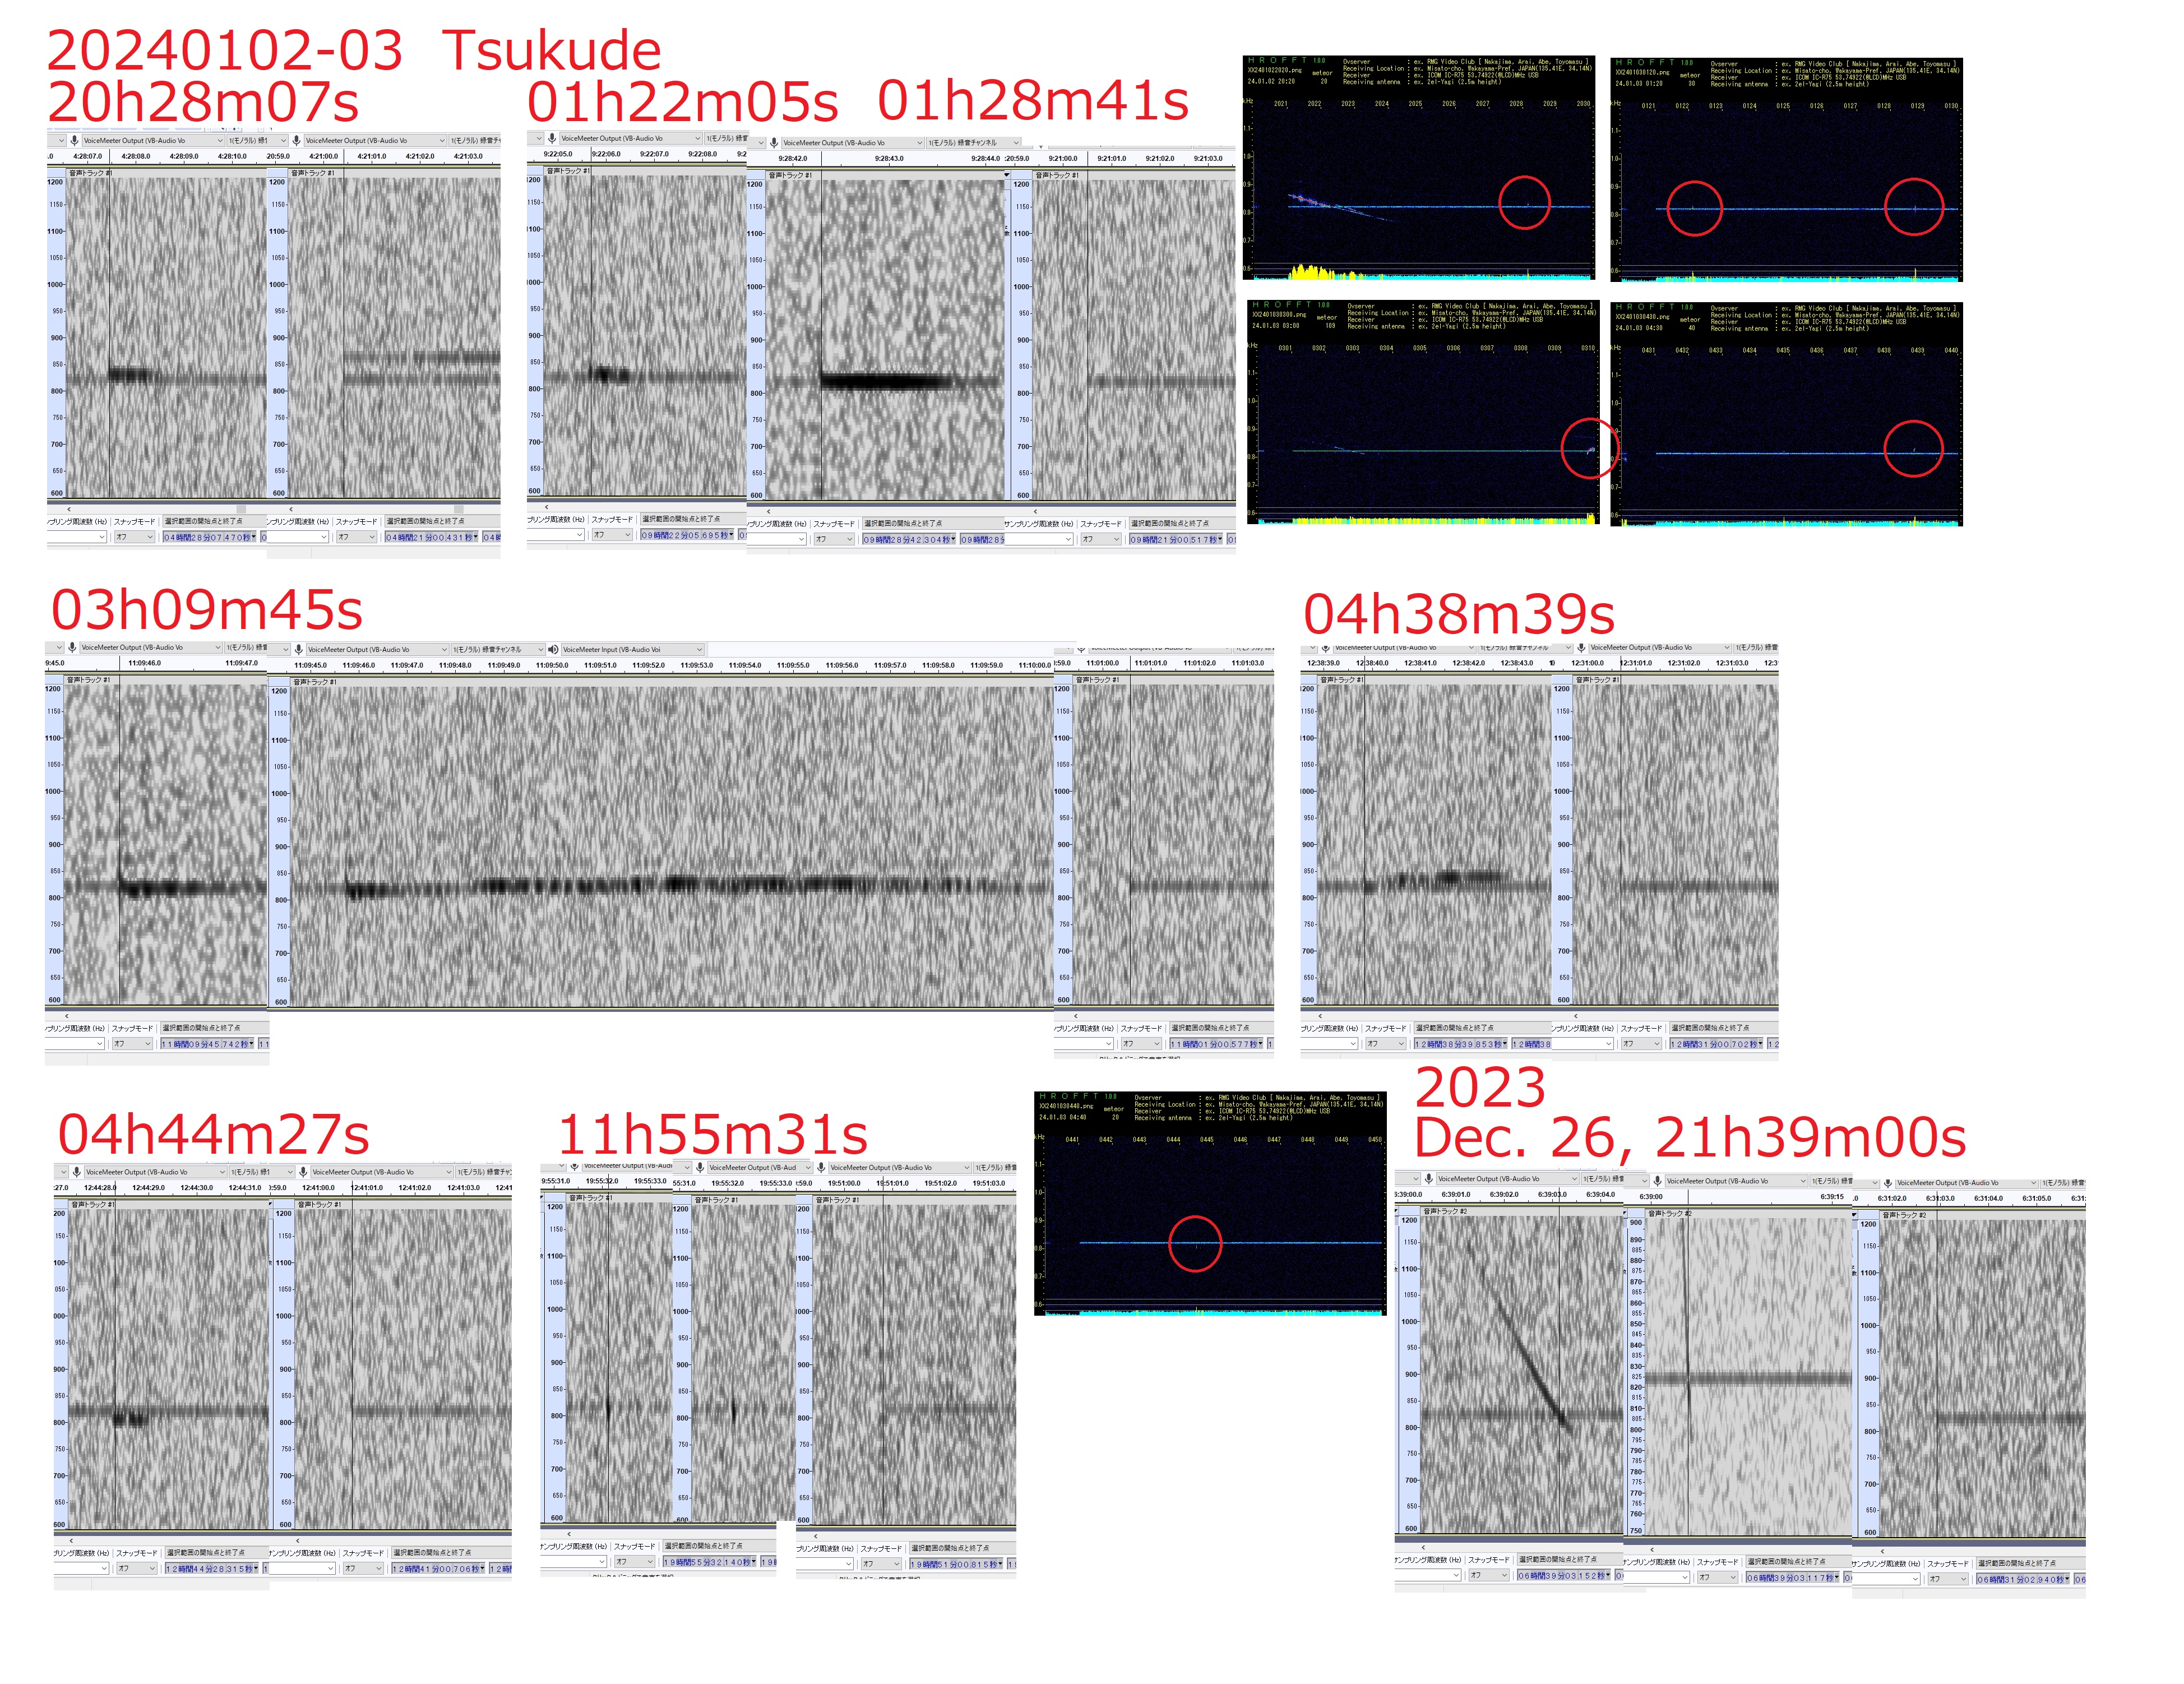Open snap mode 'オフ' dropdown under 20h28m07s
This screenshot has width=2184, height=1684.
tap(135, 537)
